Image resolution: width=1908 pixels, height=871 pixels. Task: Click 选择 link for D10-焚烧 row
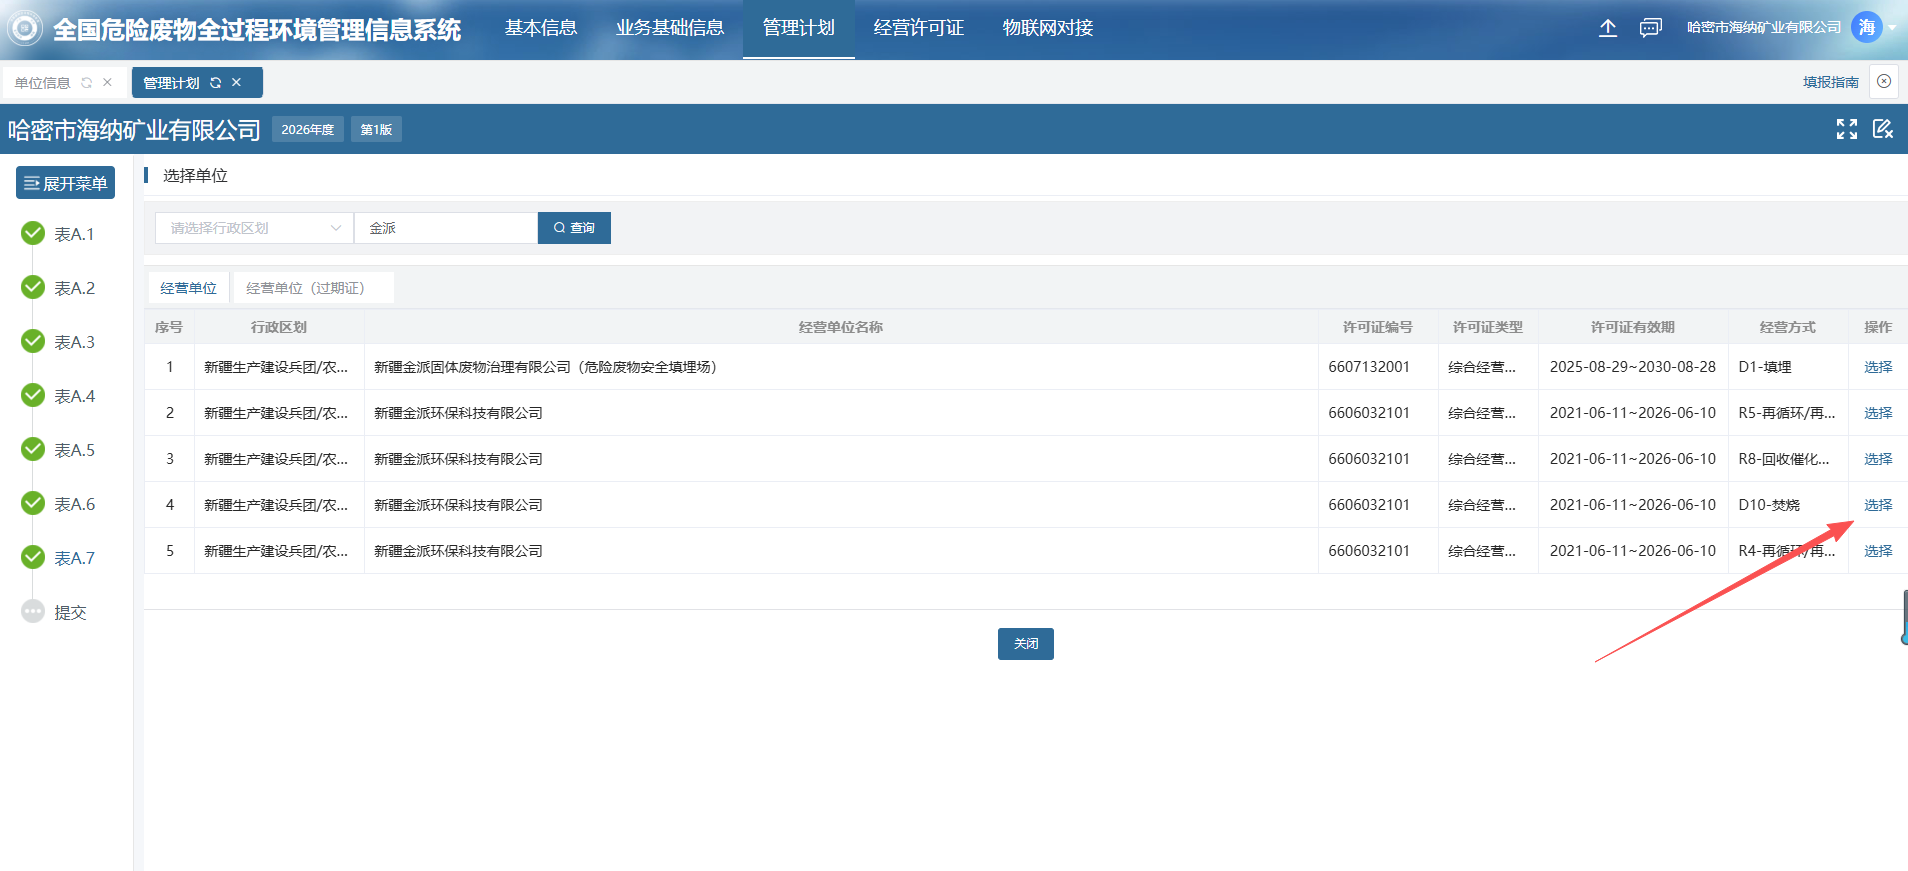click(x=1877, y=505)
